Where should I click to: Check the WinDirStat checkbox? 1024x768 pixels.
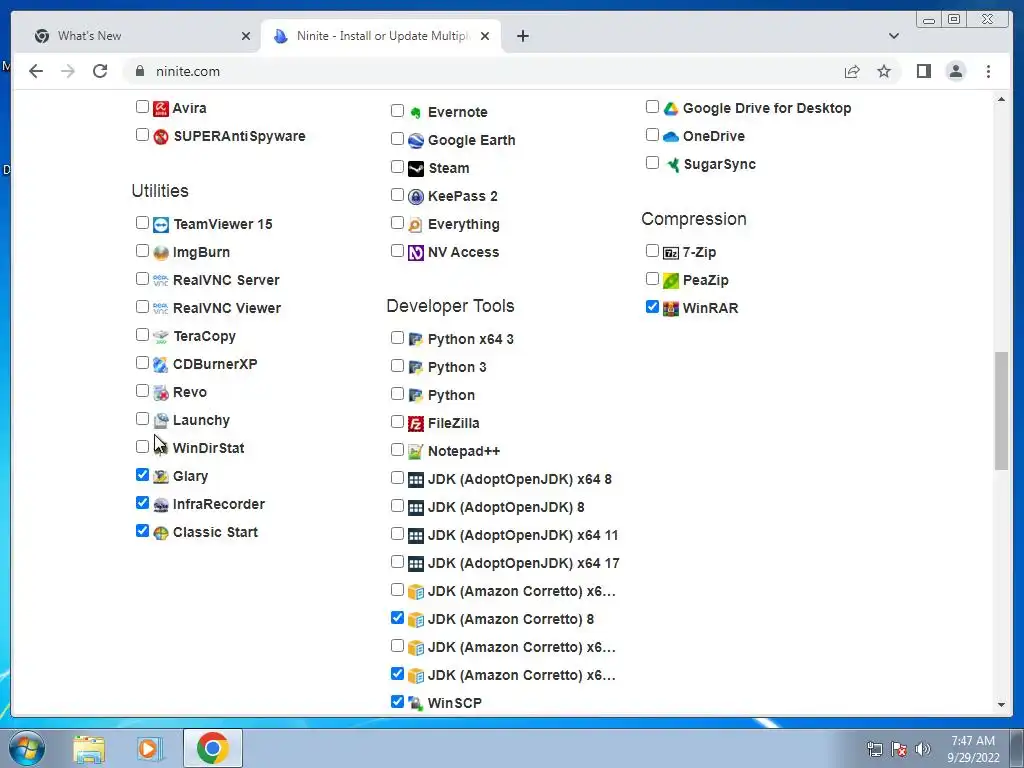click(142, 446)
